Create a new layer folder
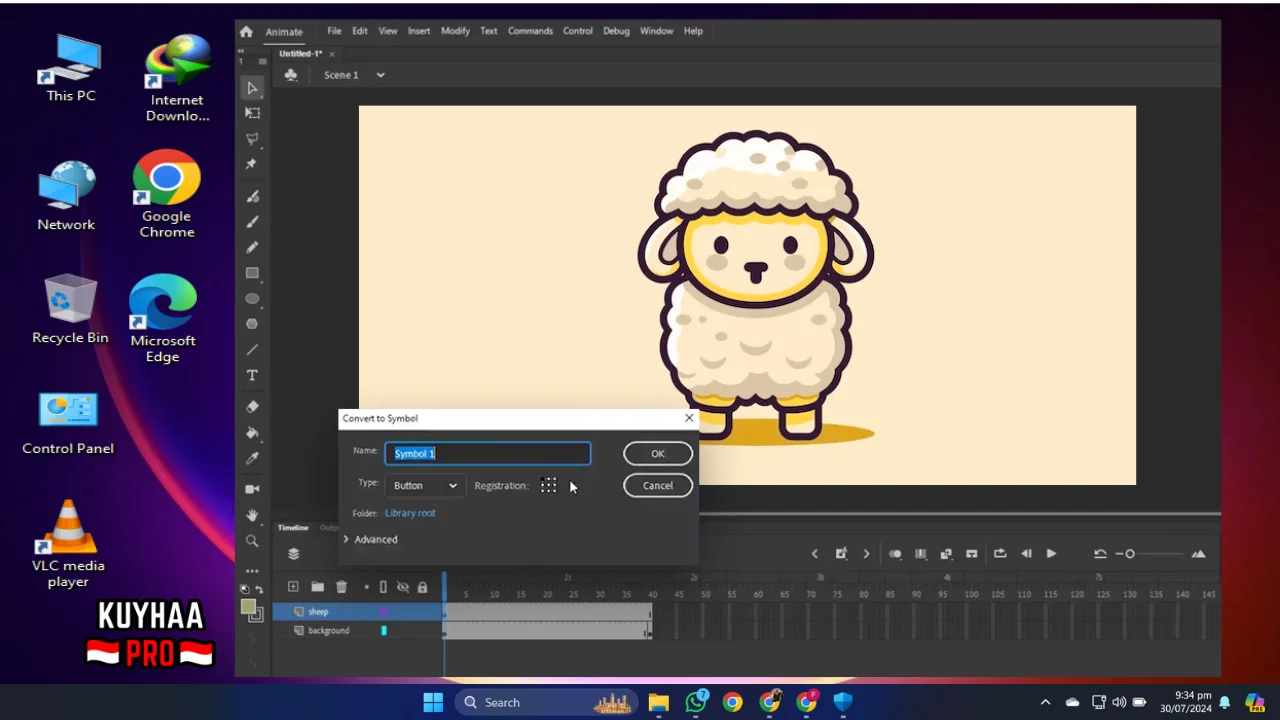Image resolution: width=1280 pixels, height=720 pixels. pos(317,587)
